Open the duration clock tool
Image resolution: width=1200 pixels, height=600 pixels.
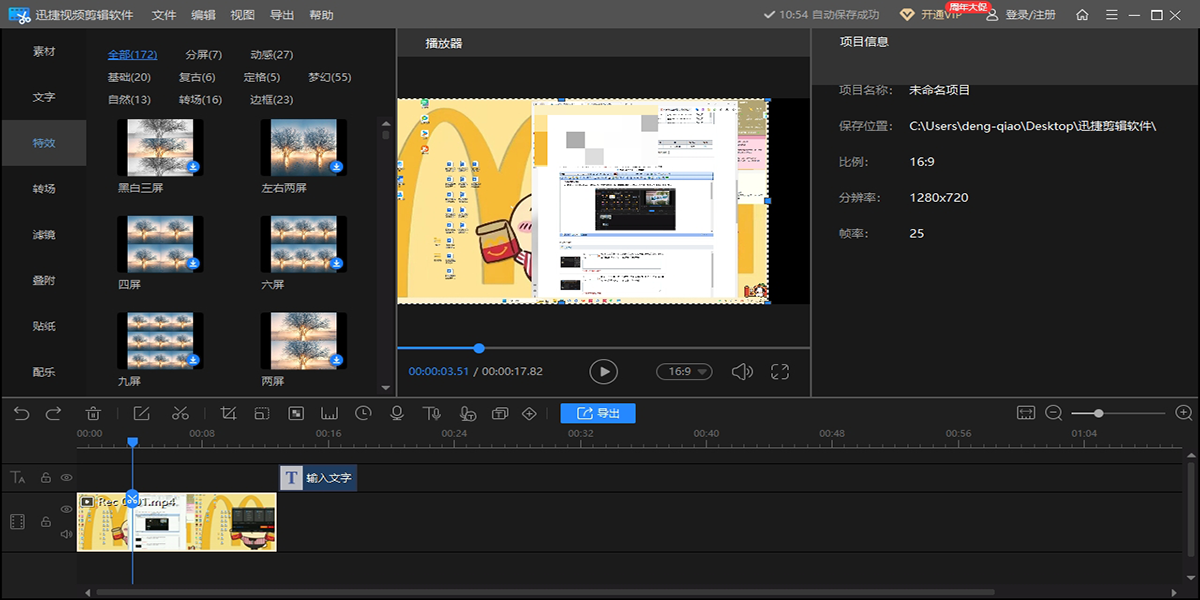(363, 413)
